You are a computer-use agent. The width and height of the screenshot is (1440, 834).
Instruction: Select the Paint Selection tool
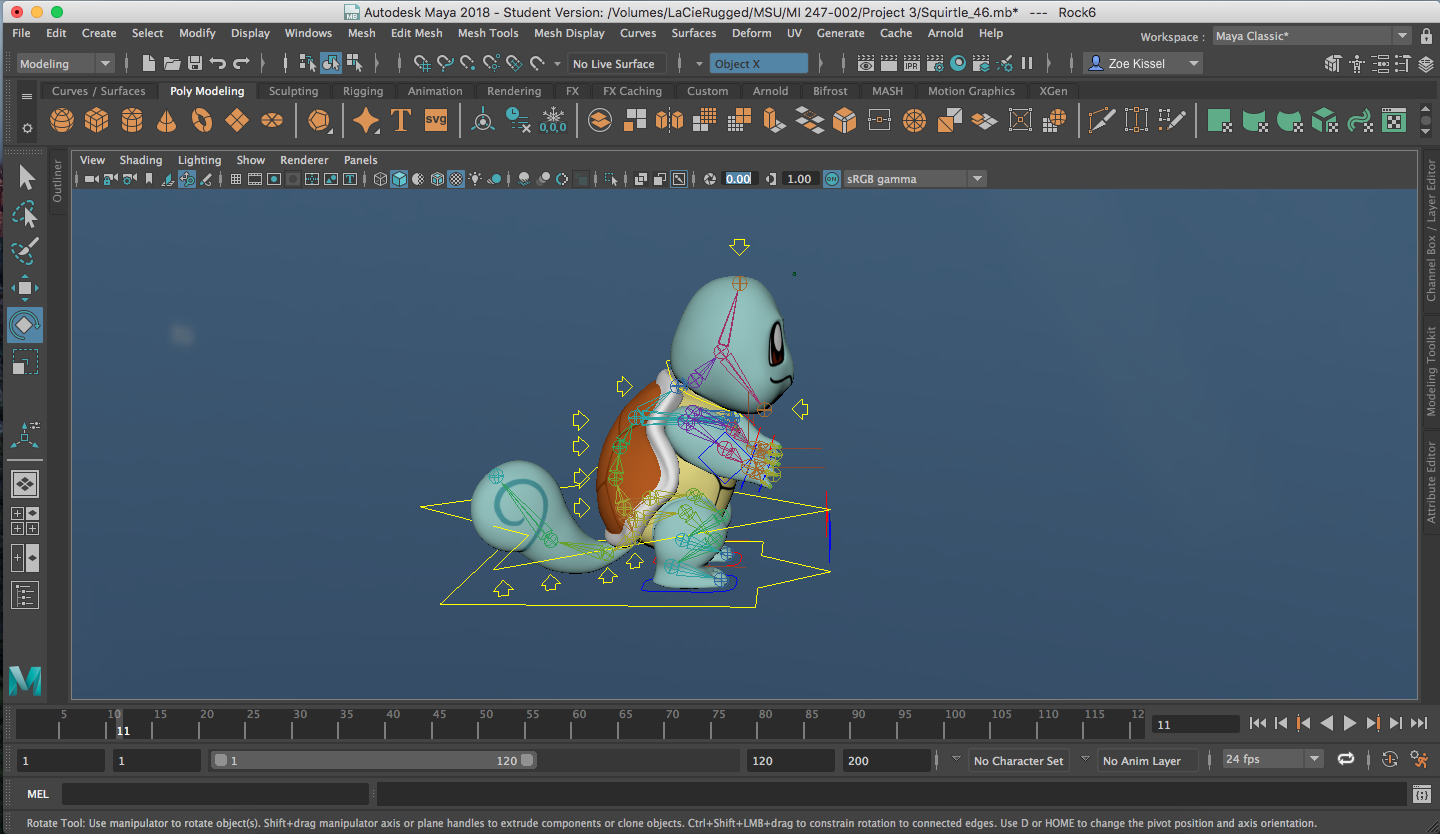coord(25,250)
